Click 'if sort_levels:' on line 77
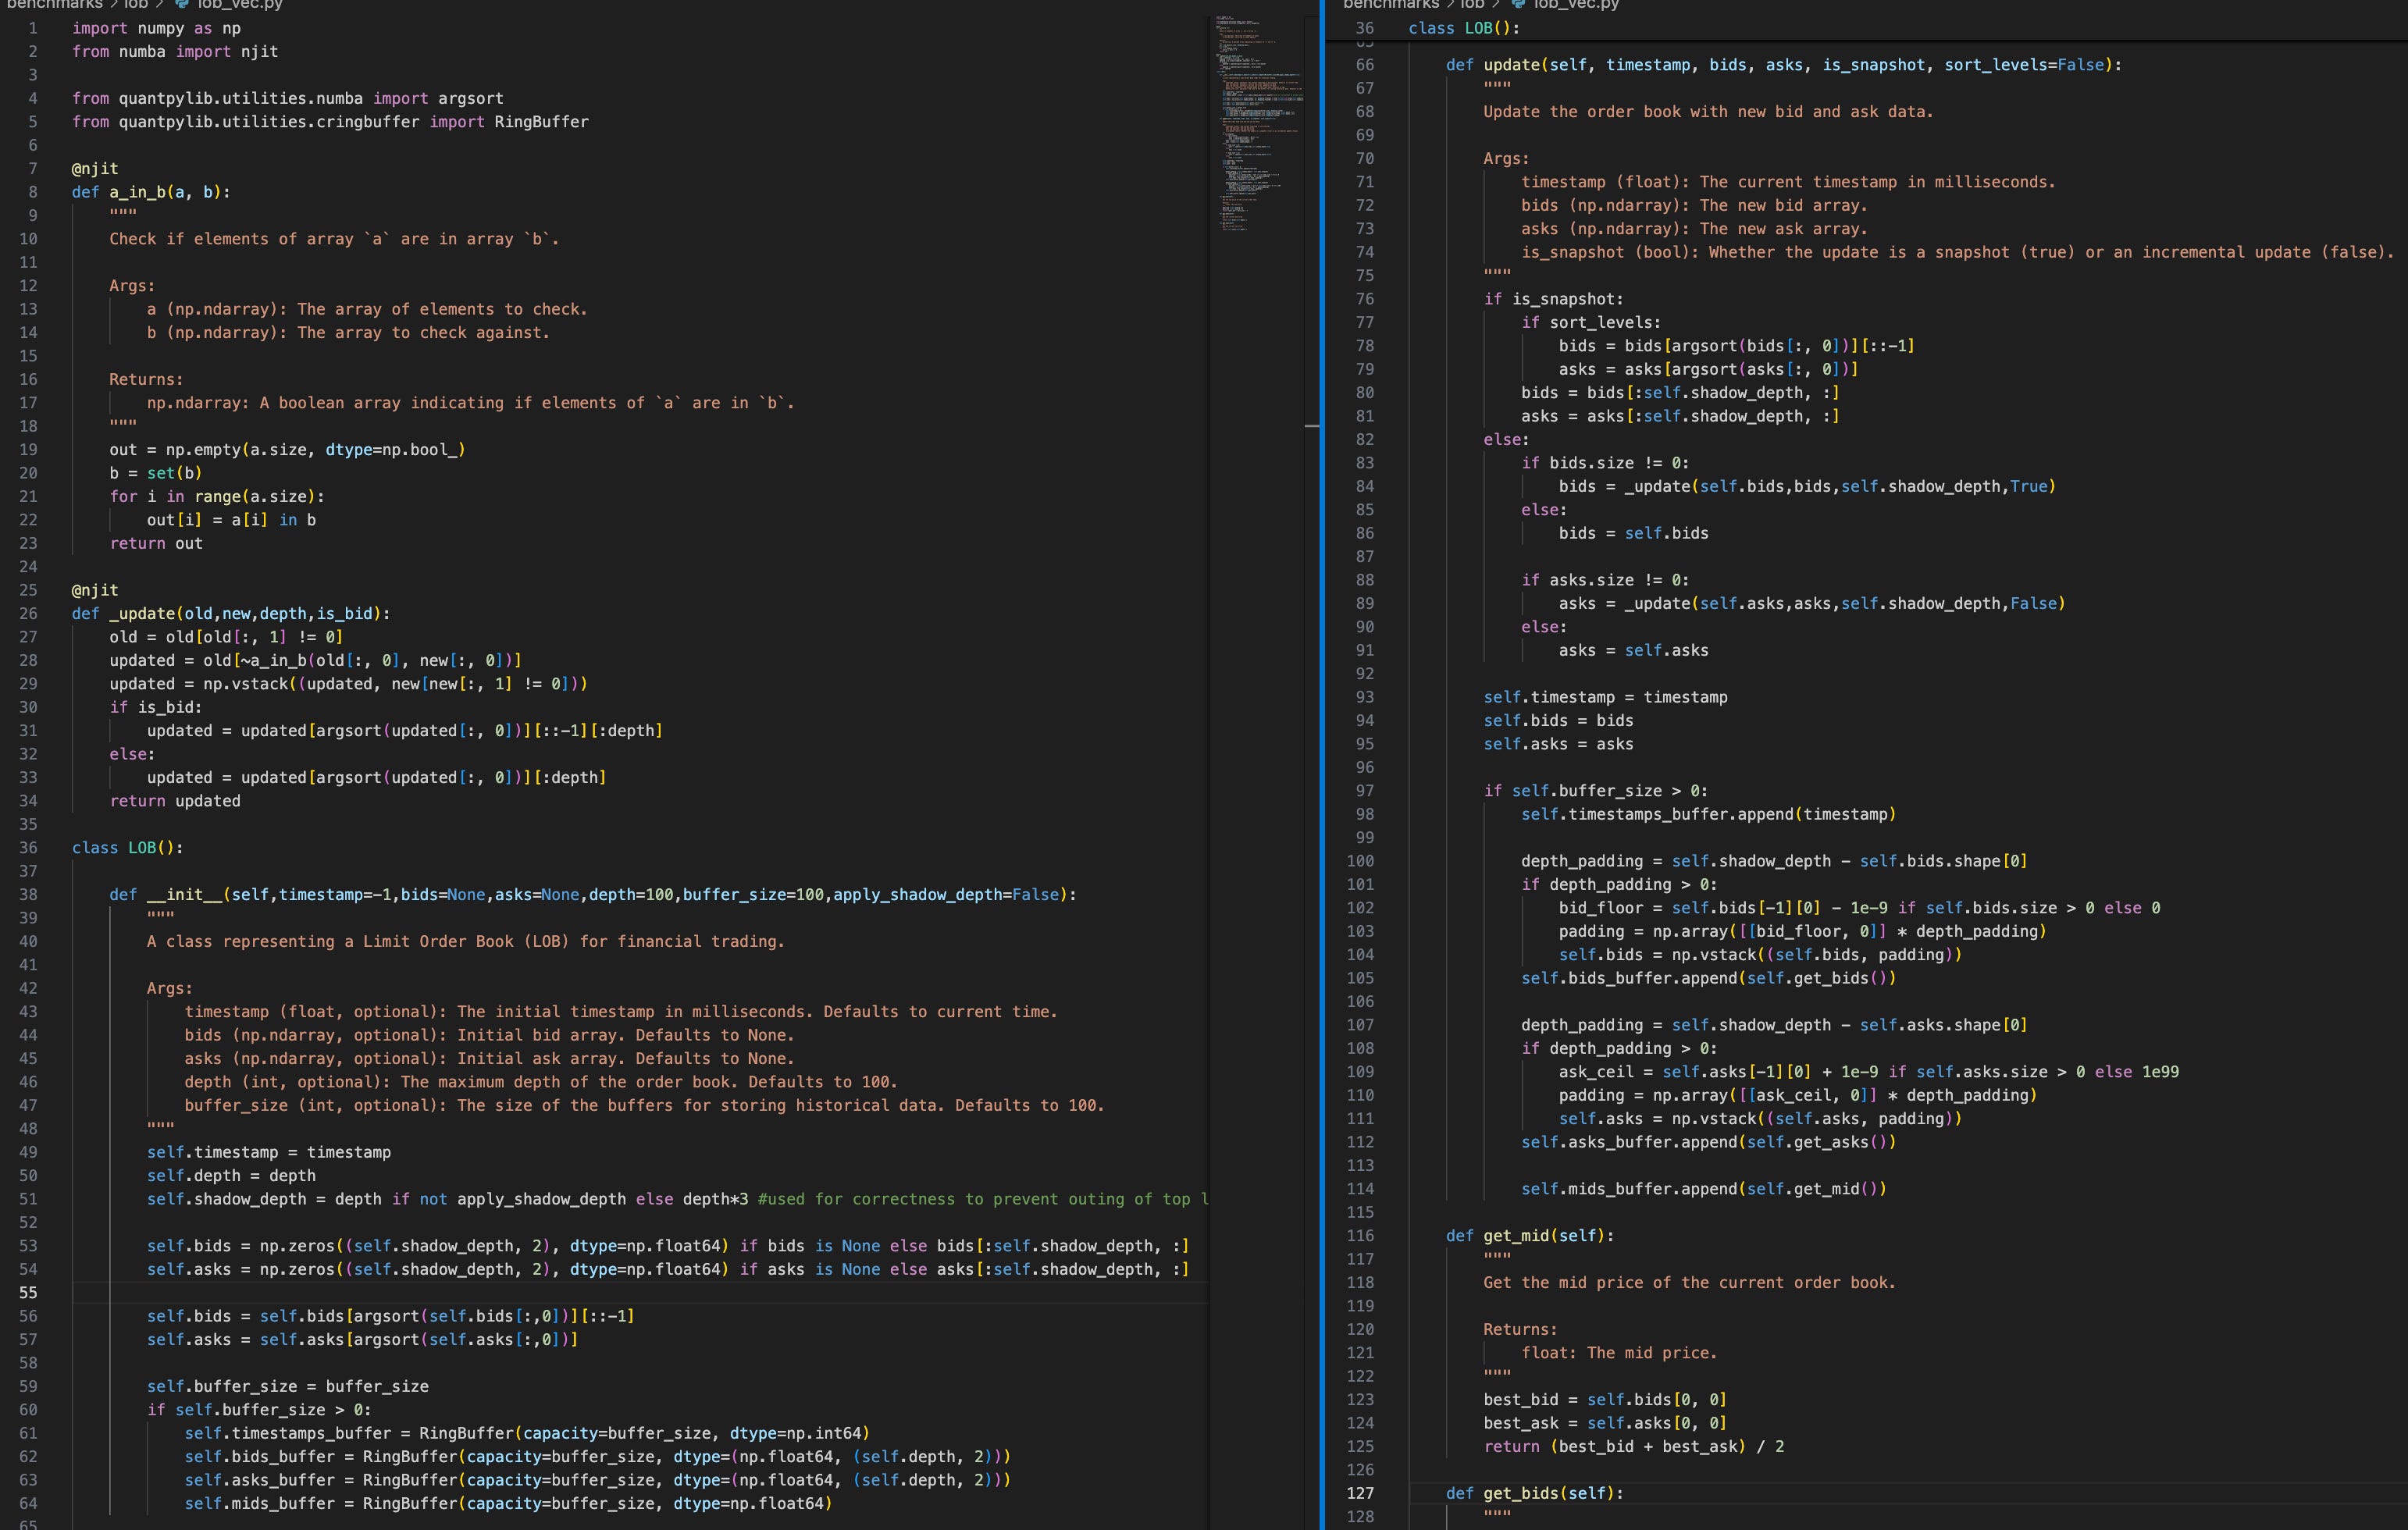The width and height of the screenshot is (2408, 1530). tap(1591, 323)
